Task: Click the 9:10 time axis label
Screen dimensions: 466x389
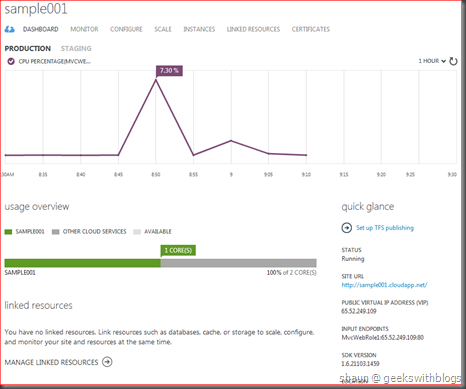Action: click(x=306, y=175)
